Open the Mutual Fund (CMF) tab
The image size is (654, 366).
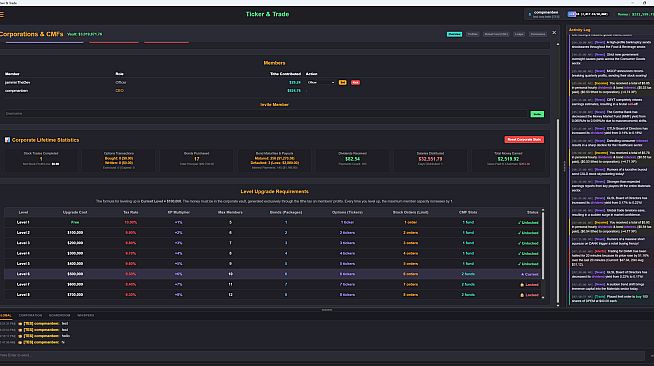tap(496, 34)
